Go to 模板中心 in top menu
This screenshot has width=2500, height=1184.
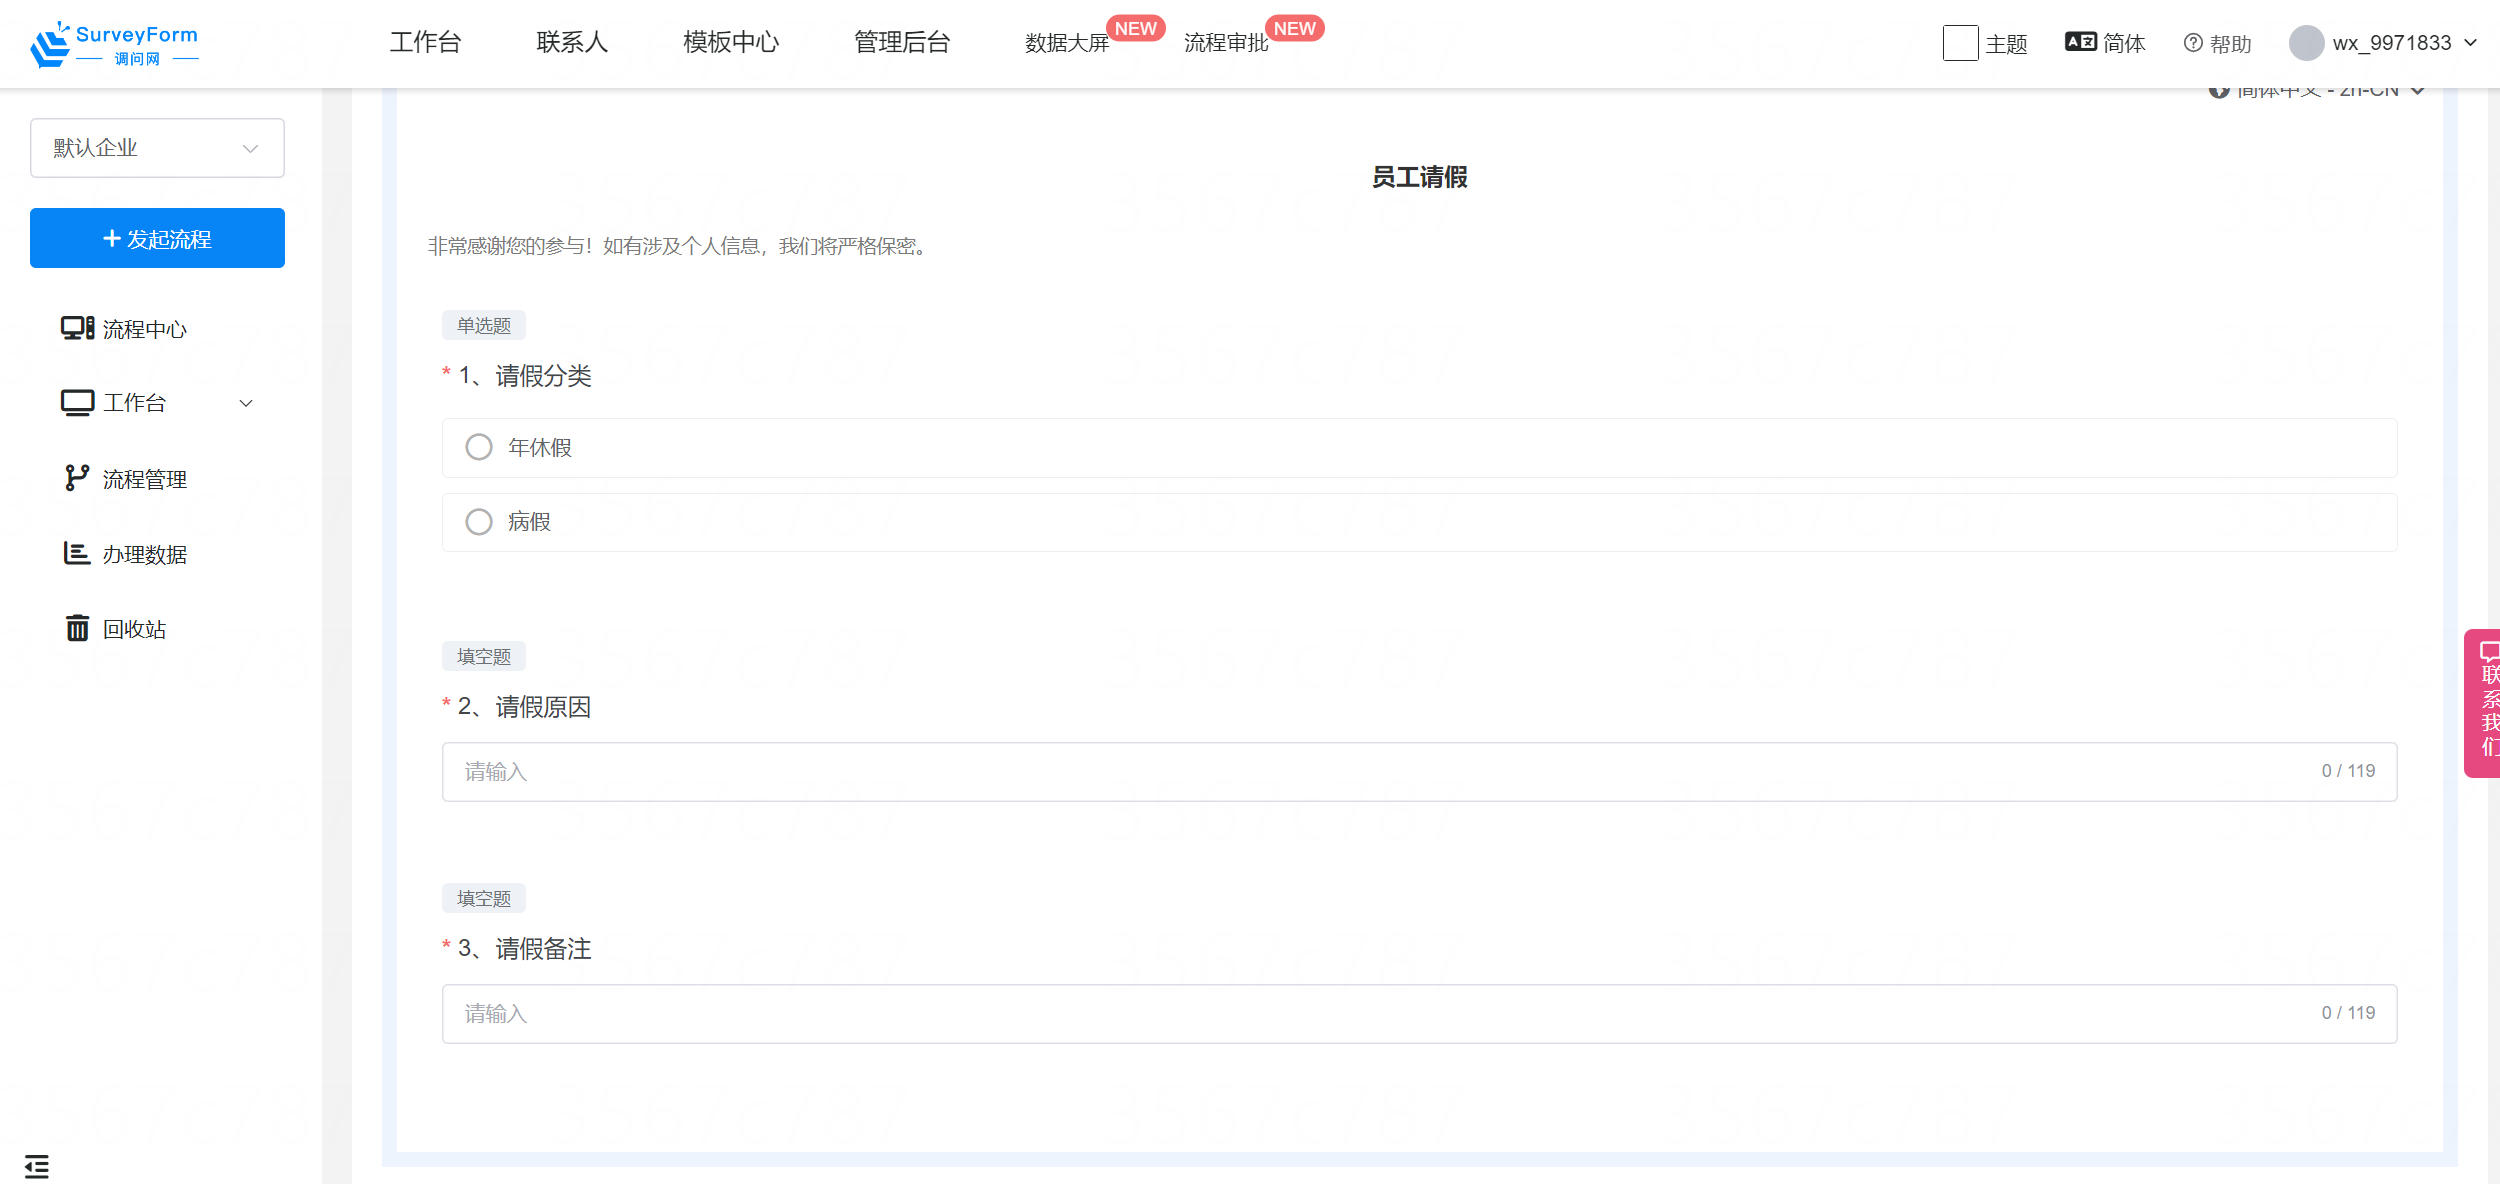[731, 42]
